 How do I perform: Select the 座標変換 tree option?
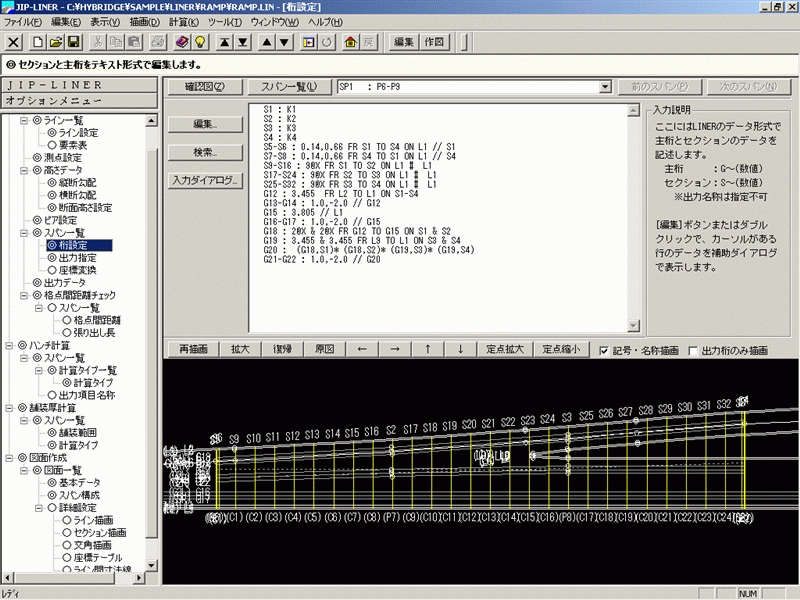click(x=78, y=269)
